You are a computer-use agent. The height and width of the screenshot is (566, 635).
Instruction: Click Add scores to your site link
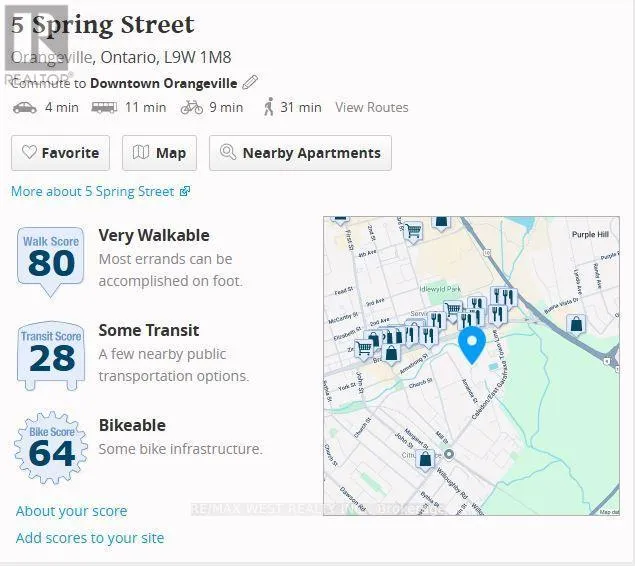pyautogui.click(x=90, y=538)
